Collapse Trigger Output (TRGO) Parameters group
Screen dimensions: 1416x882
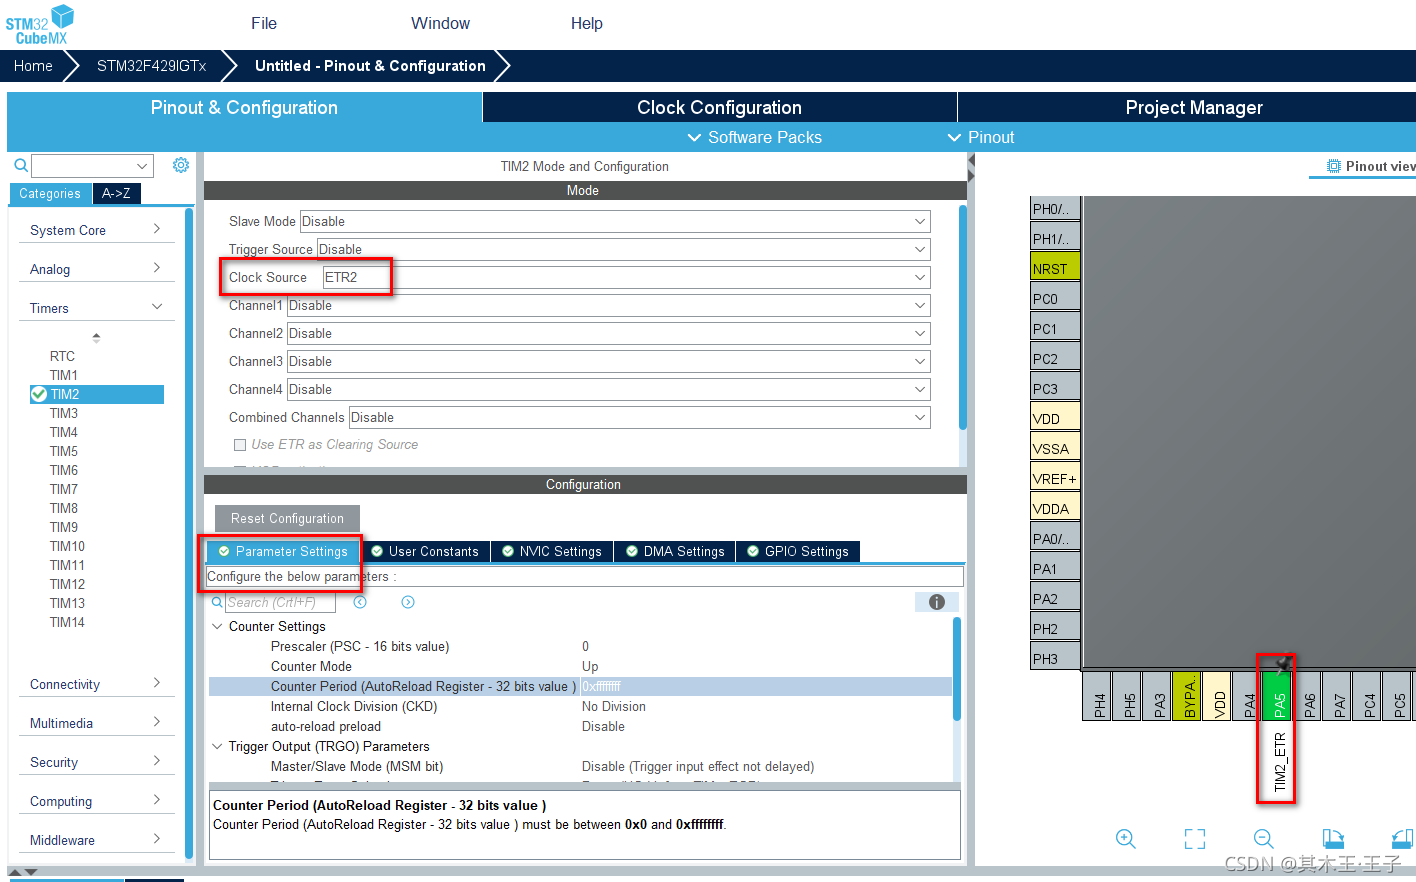217,746
